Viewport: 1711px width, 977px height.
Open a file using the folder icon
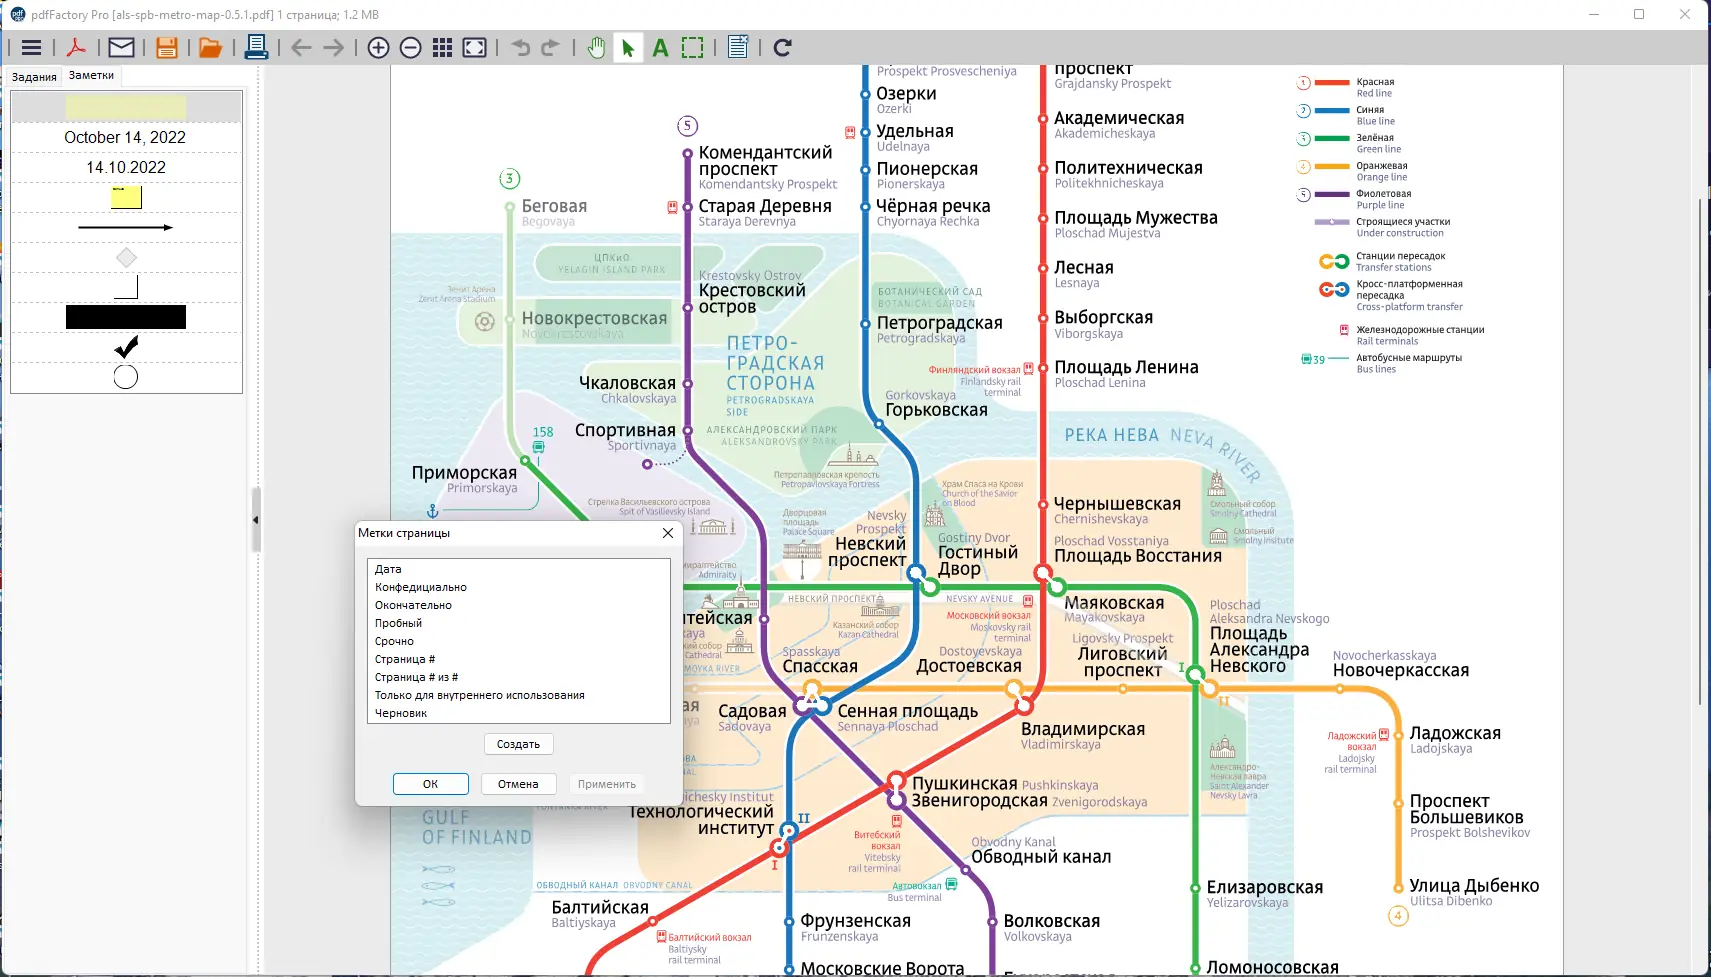tap(210, 47)
